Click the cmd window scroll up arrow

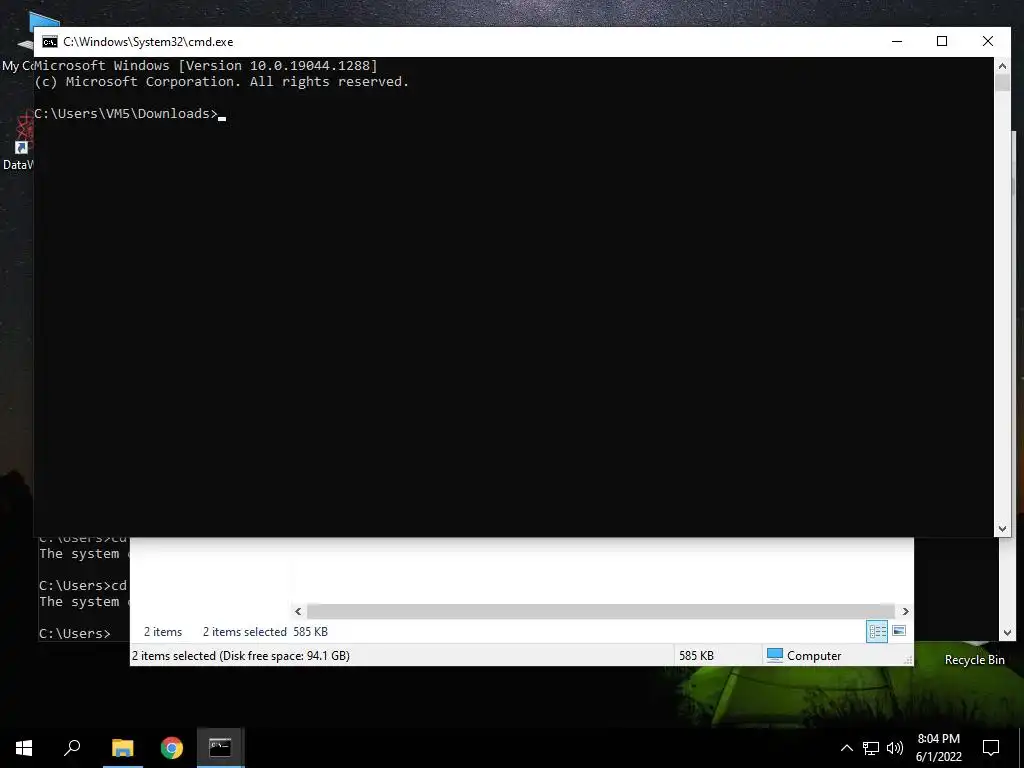pos(1002,66)
